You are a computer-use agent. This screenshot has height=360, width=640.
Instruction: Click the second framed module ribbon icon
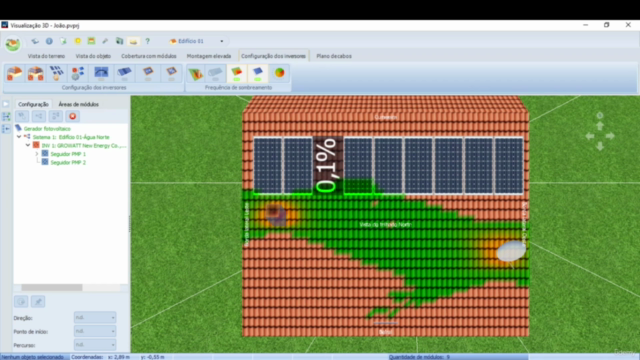coord(171,73)
